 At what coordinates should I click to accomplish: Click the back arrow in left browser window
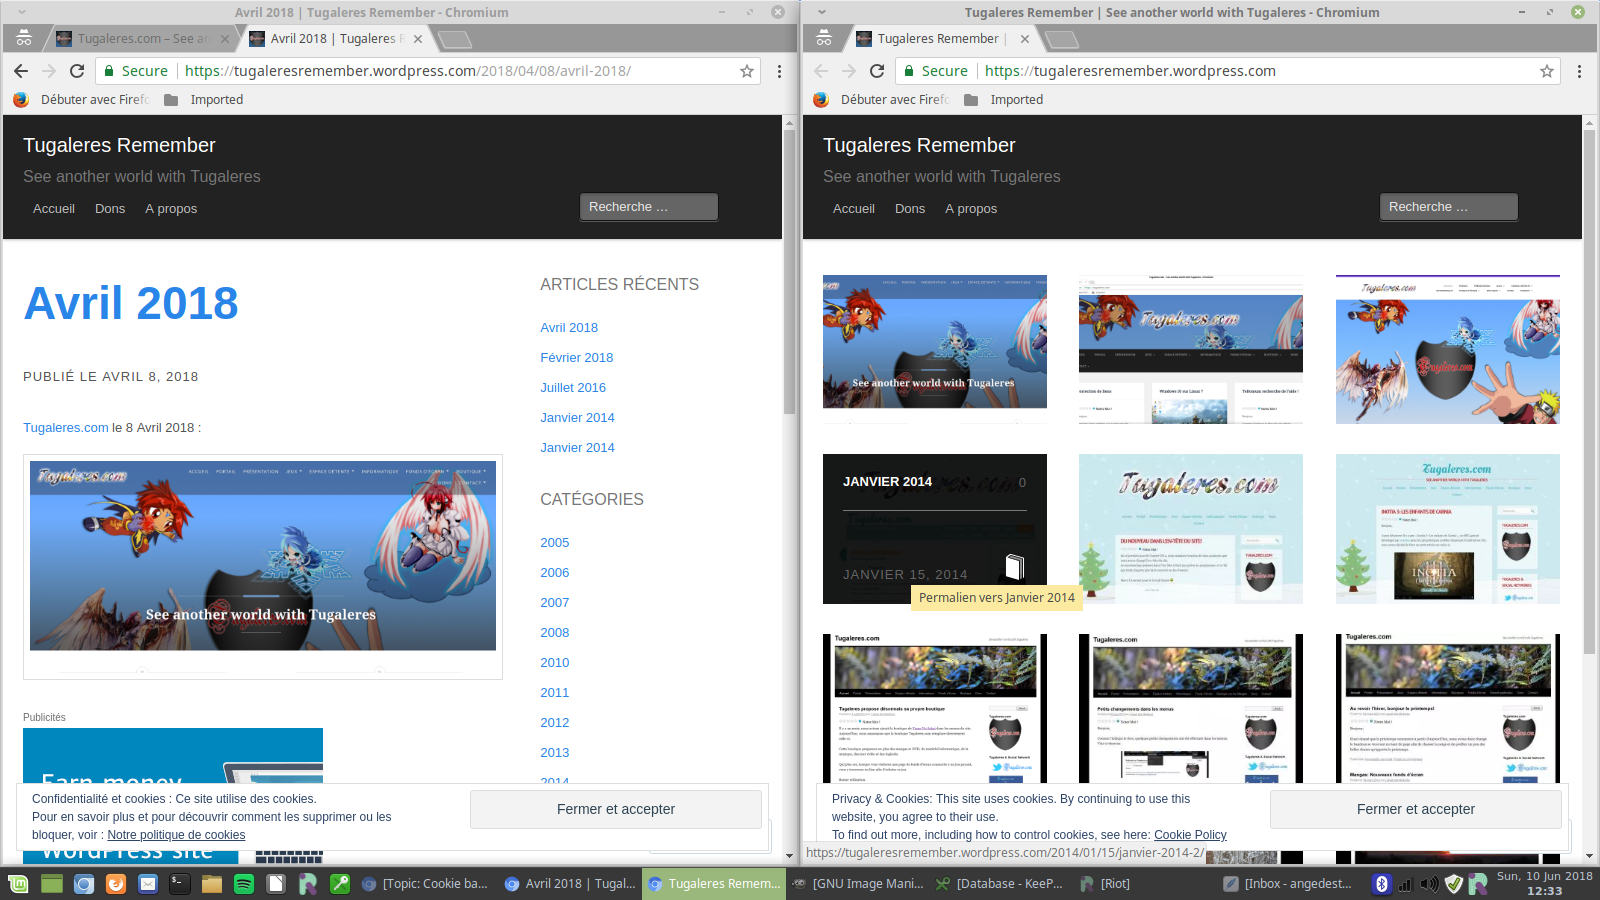(x=21, y=71)
